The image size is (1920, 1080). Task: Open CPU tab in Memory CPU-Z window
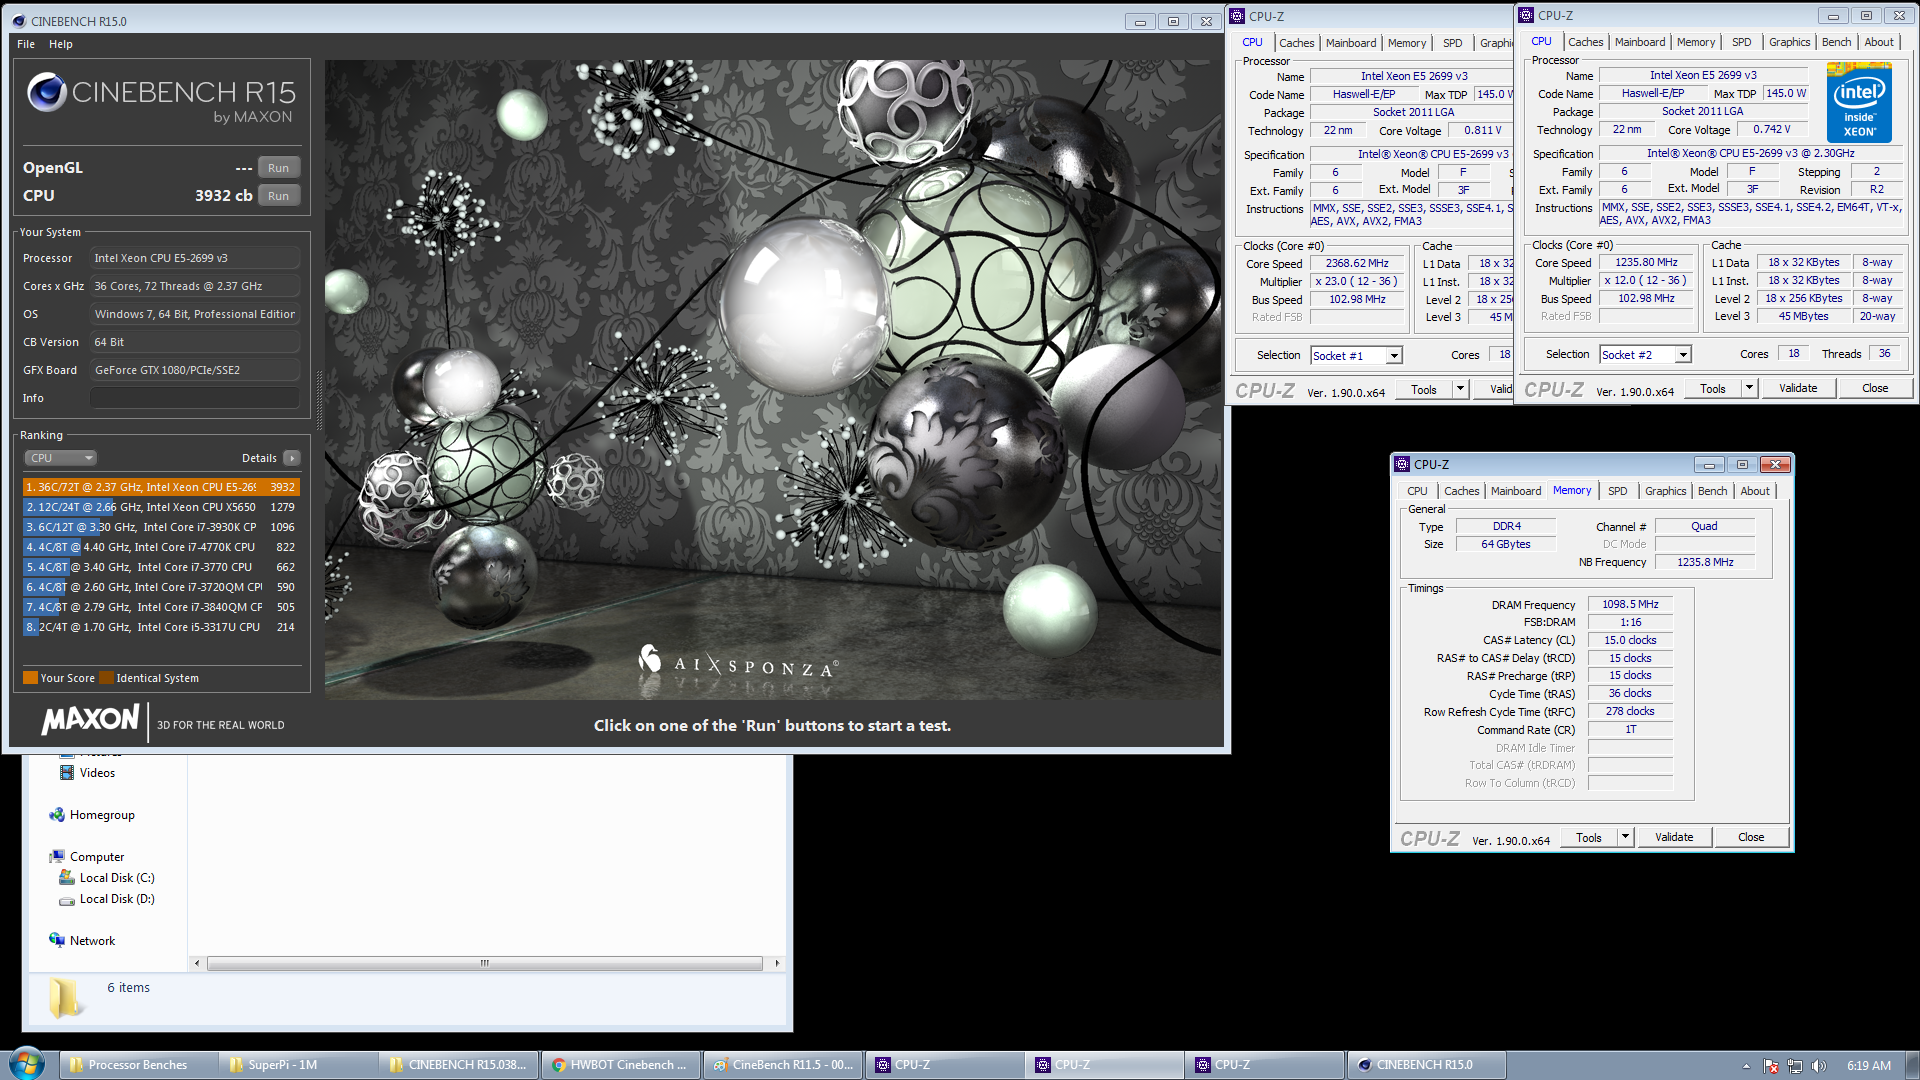pos(1417,491)
